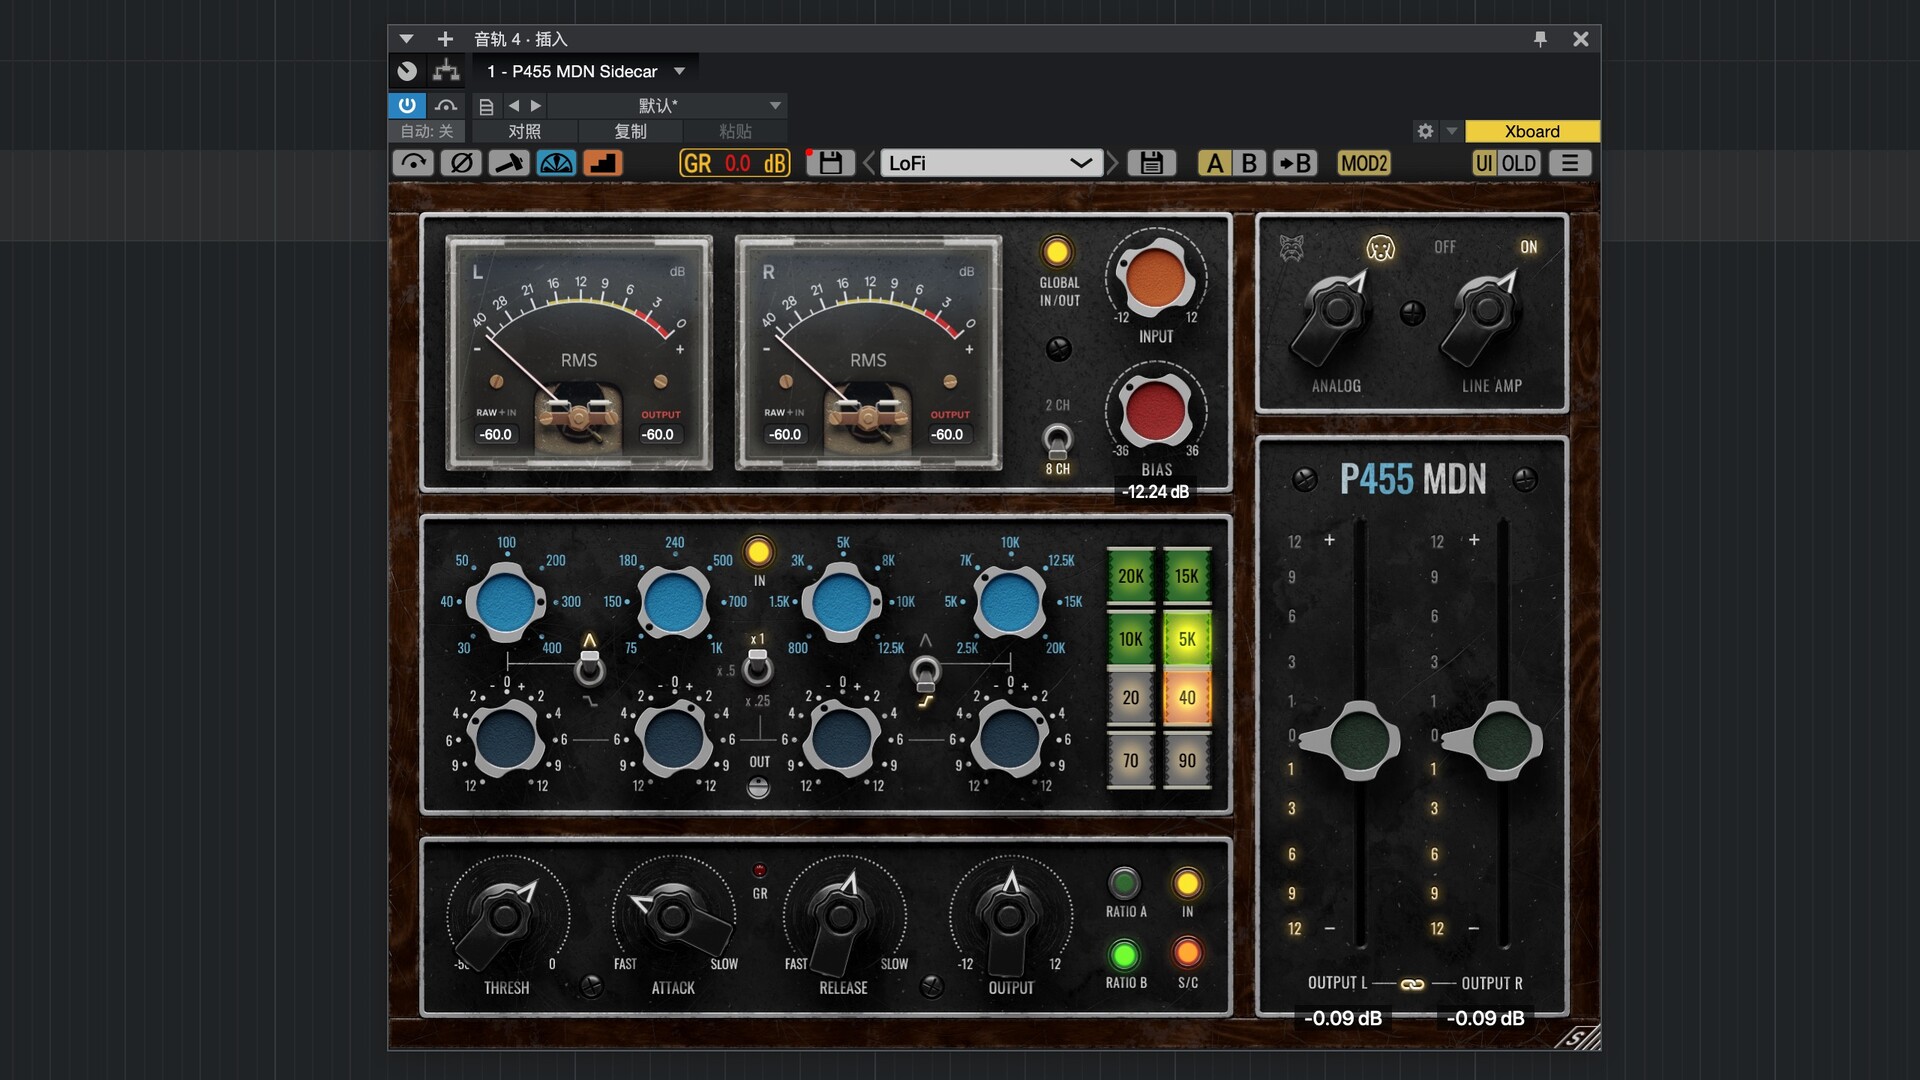Click the red BIAS knob
This screenshot has height=1080, width=1920.
click(x=1155, y=411)
